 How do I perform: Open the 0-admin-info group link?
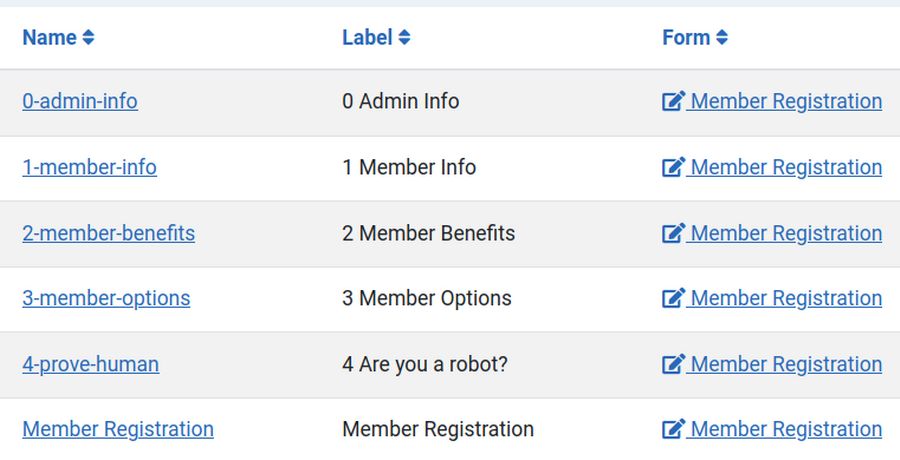pyautogui.click(x=80, y=101)
